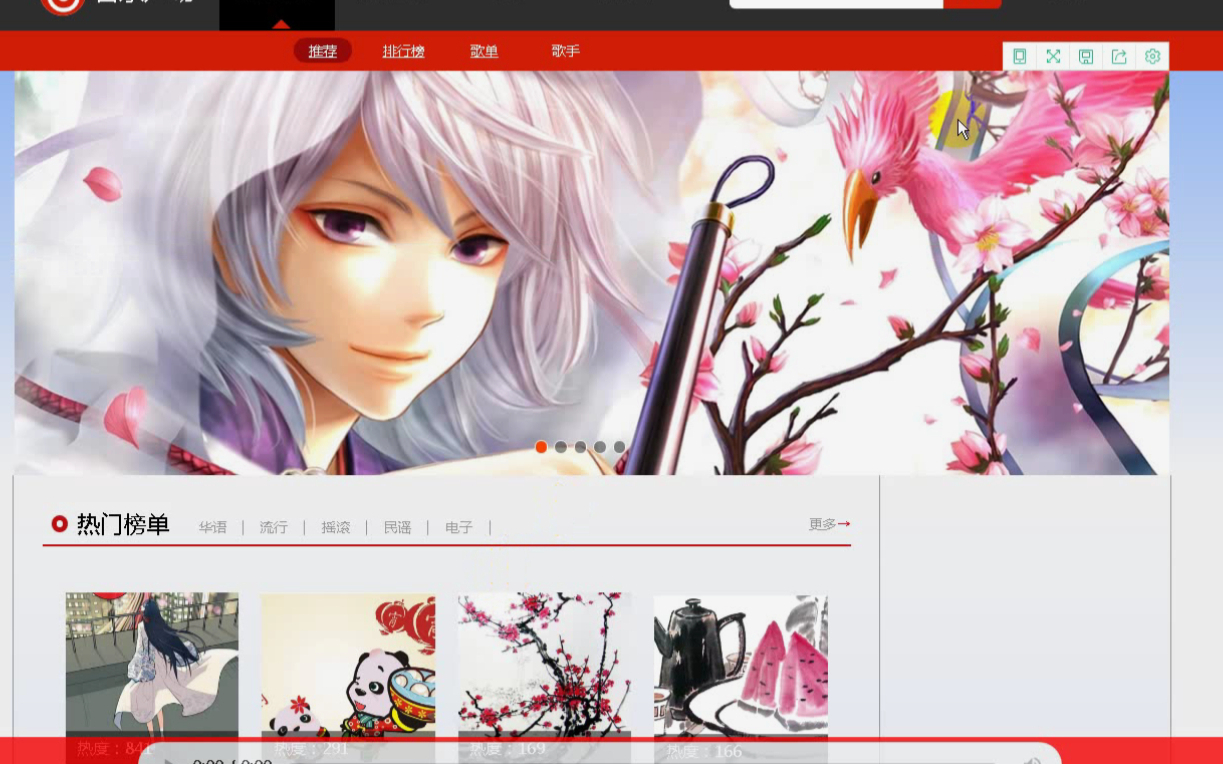The image size is (1223, 764).
Task: Click the first icon in the floating toolbar
Action: coord(1019,57)
